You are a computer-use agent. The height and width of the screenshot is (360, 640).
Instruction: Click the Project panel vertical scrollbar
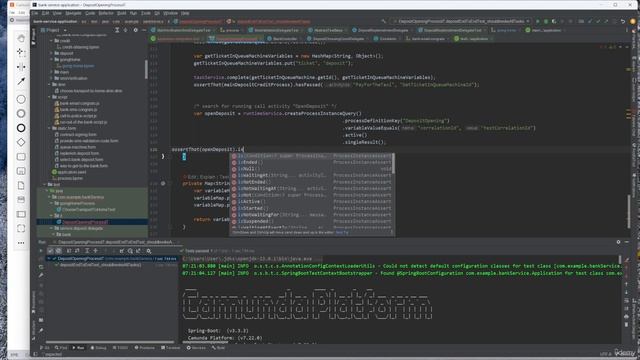146,69
